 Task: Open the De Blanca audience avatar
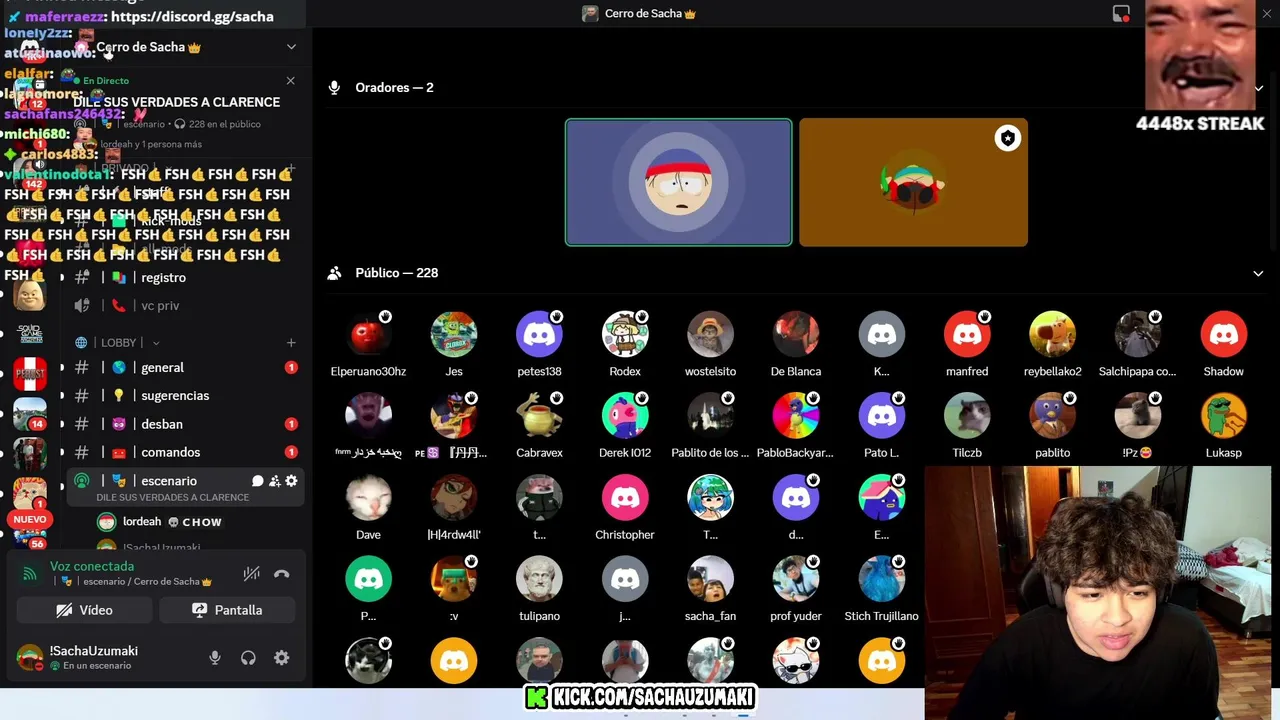coord(796,334)
